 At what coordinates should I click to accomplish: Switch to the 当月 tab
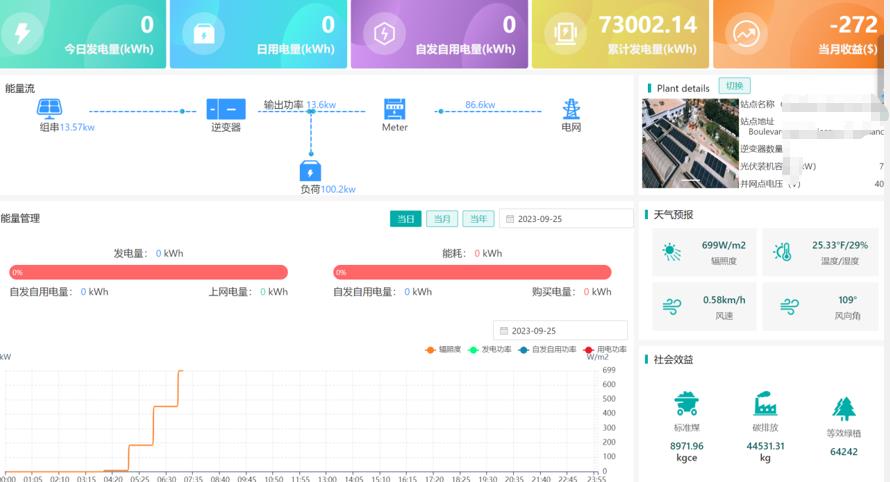(x=441, y=219)
